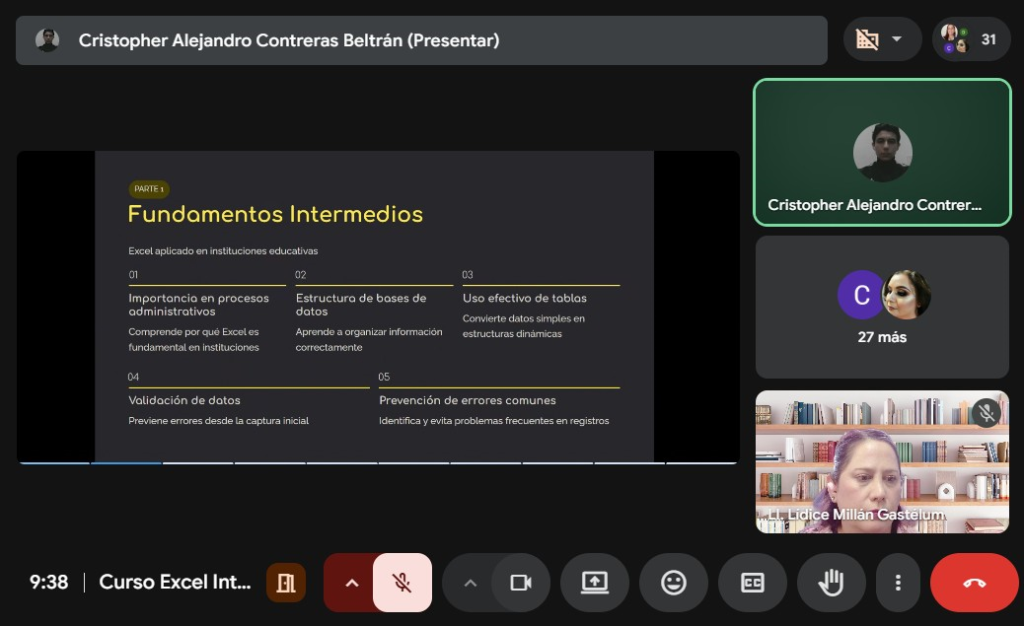This screenshot has height=626, width=1024.
Task: Raise your hand in the meeting
Action: click(831, 583)
